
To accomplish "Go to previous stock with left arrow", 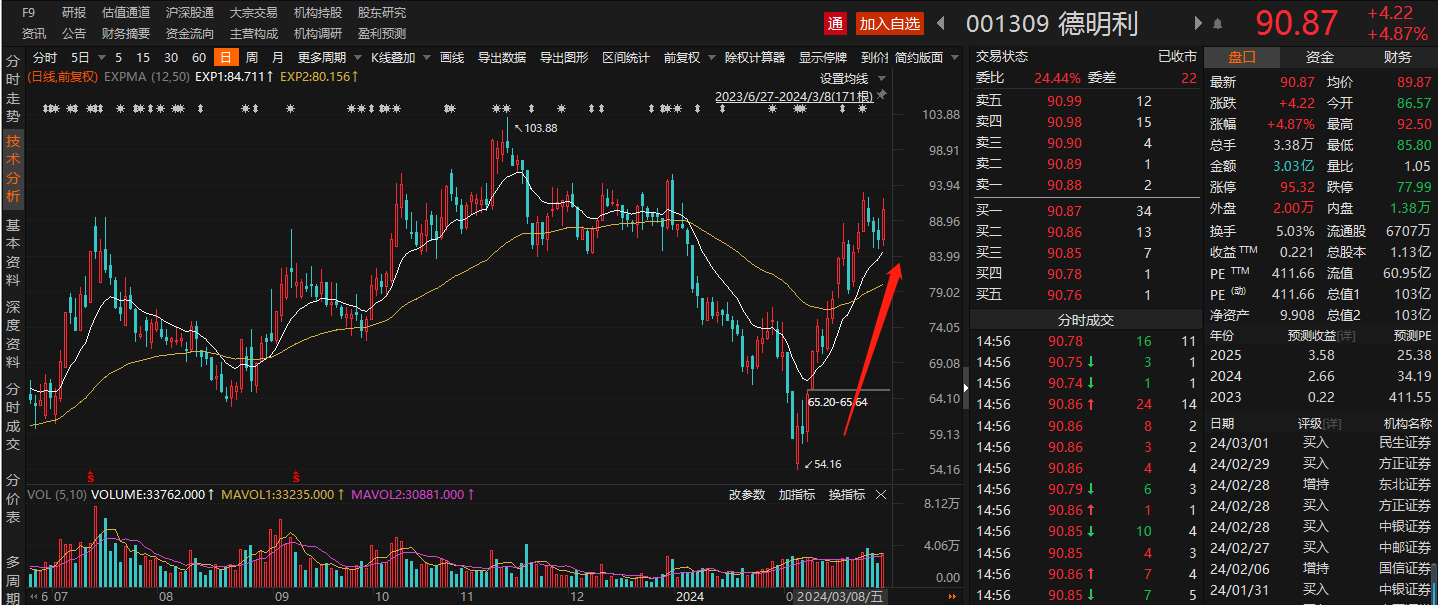I will click(x=940, y=23).
